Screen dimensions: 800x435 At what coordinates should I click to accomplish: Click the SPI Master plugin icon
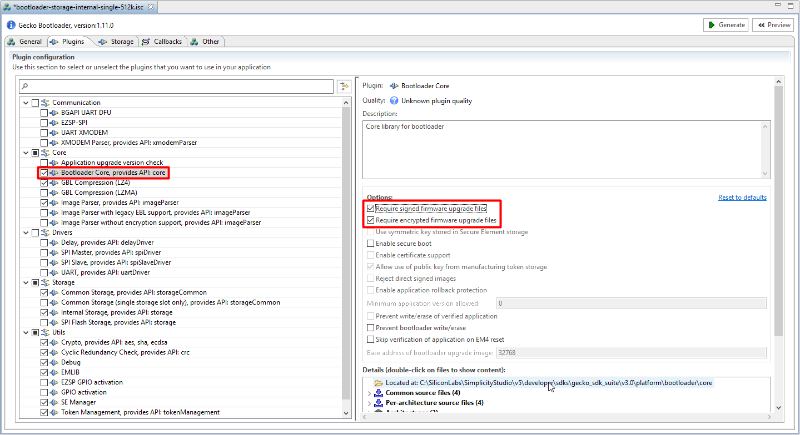pos(54,252)
